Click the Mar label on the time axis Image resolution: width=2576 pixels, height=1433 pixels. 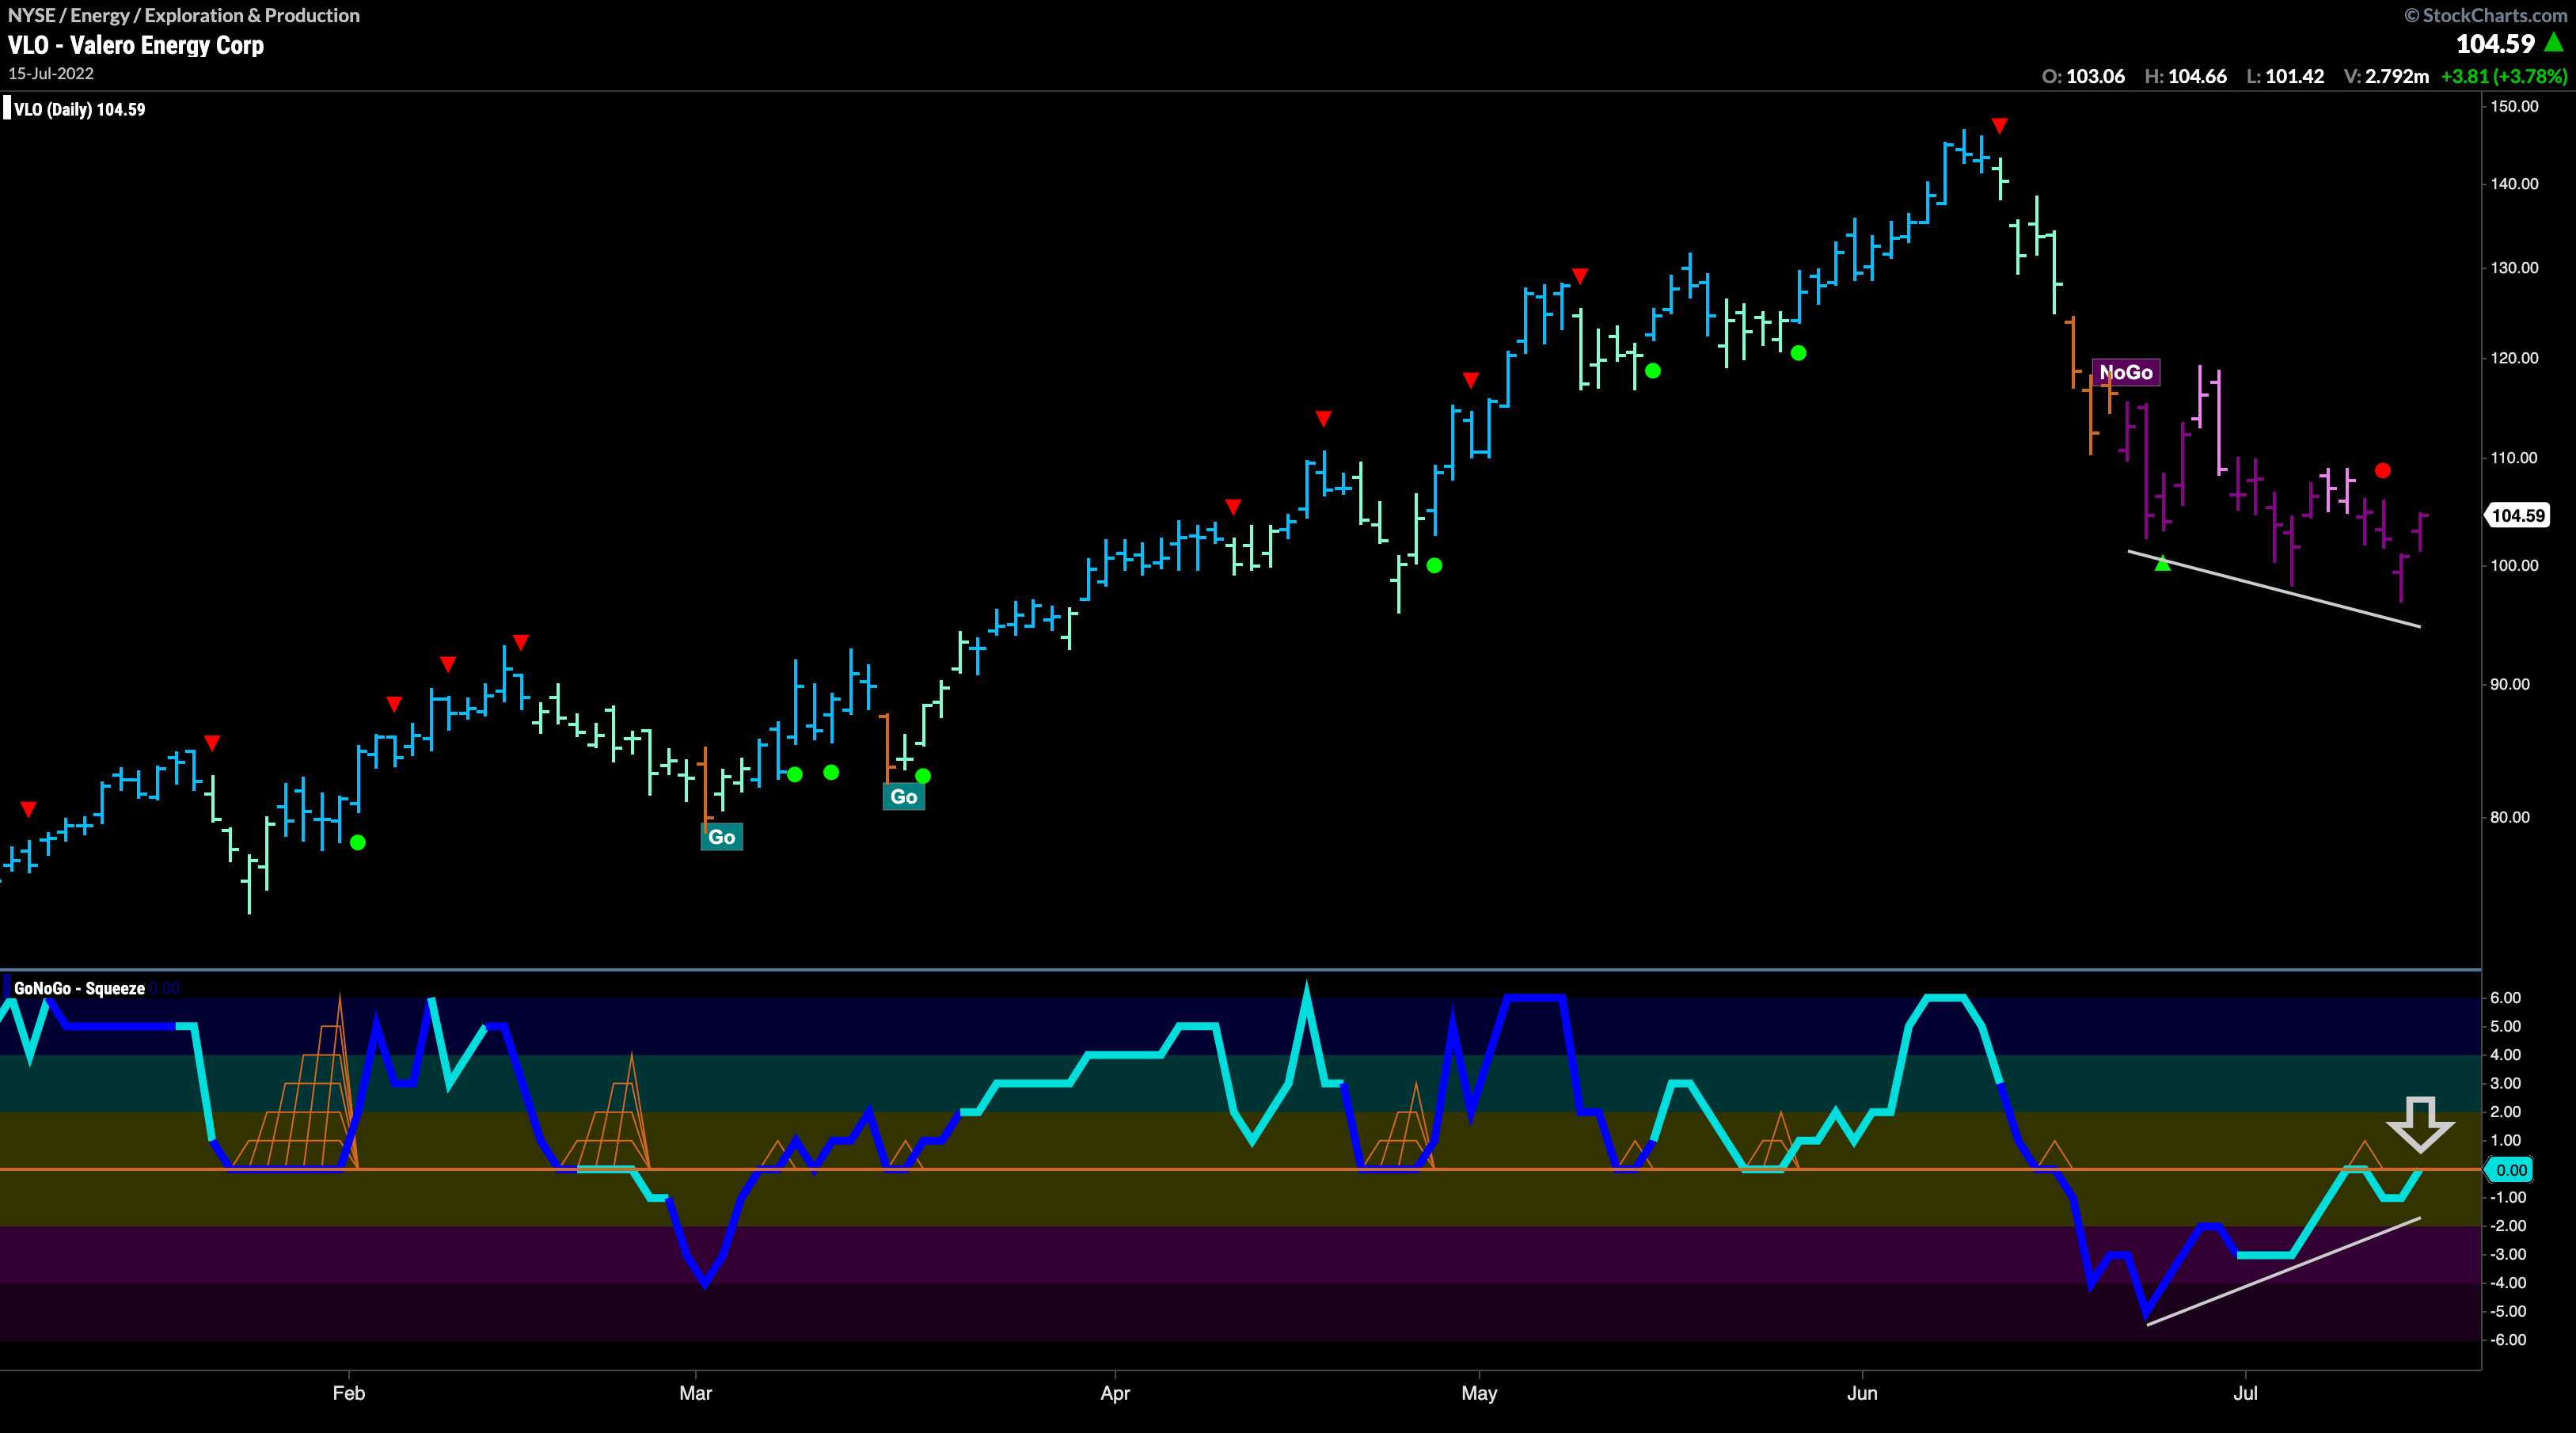coord(695,1393)
